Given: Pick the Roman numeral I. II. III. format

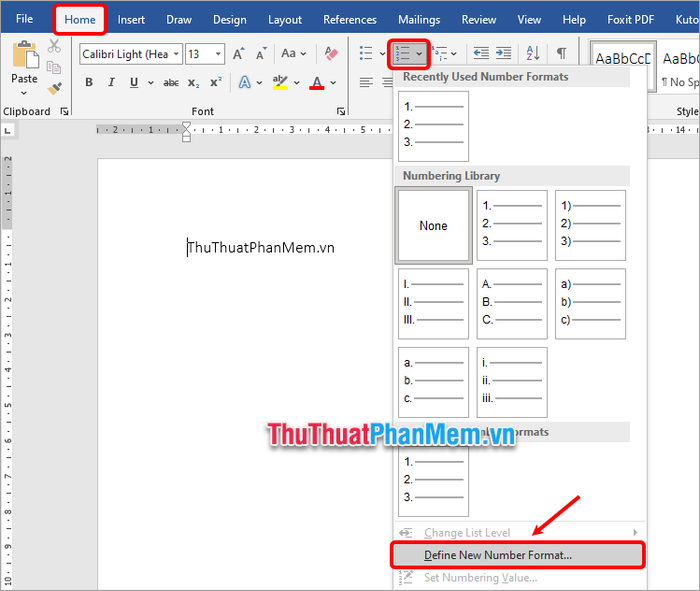Looking at the screenshot, I should point(433,304).
